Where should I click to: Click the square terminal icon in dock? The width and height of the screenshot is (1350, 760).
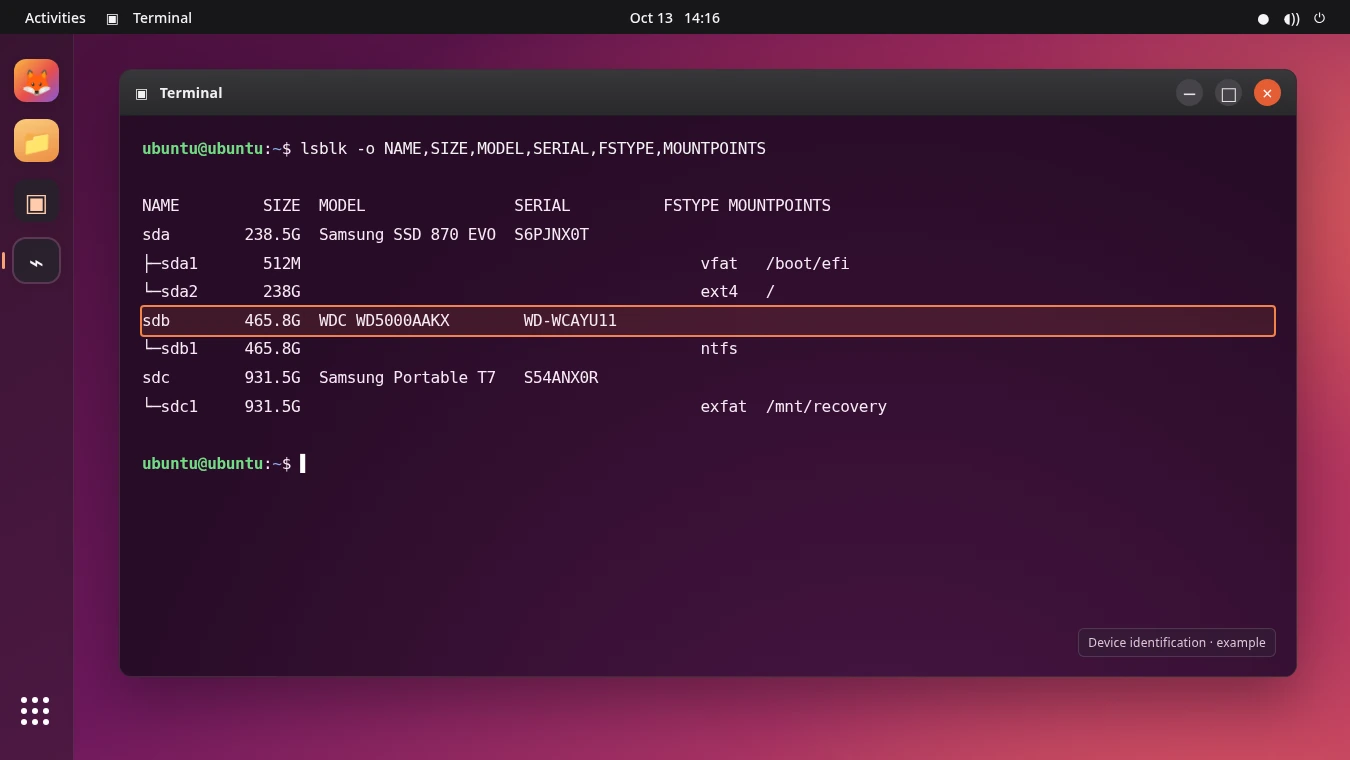tap(36, 203)
